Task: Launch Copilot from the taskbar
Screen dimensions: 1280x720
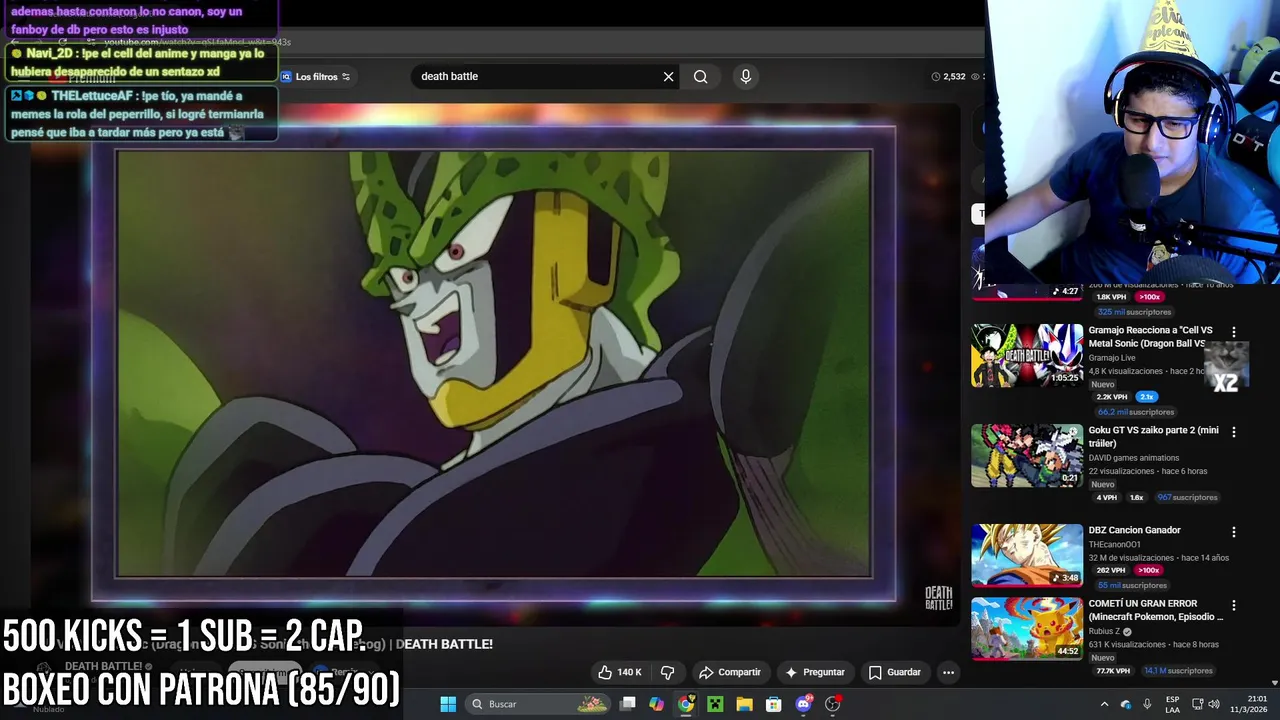Action: pos(656,704)
